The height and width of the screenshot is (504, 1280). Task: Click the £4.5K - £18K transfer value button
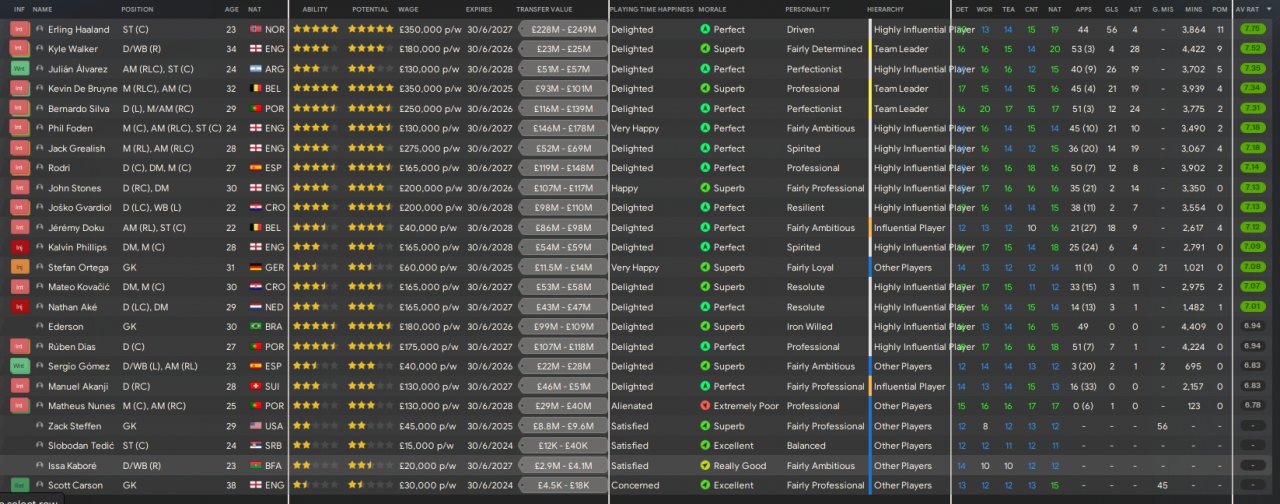563,485
